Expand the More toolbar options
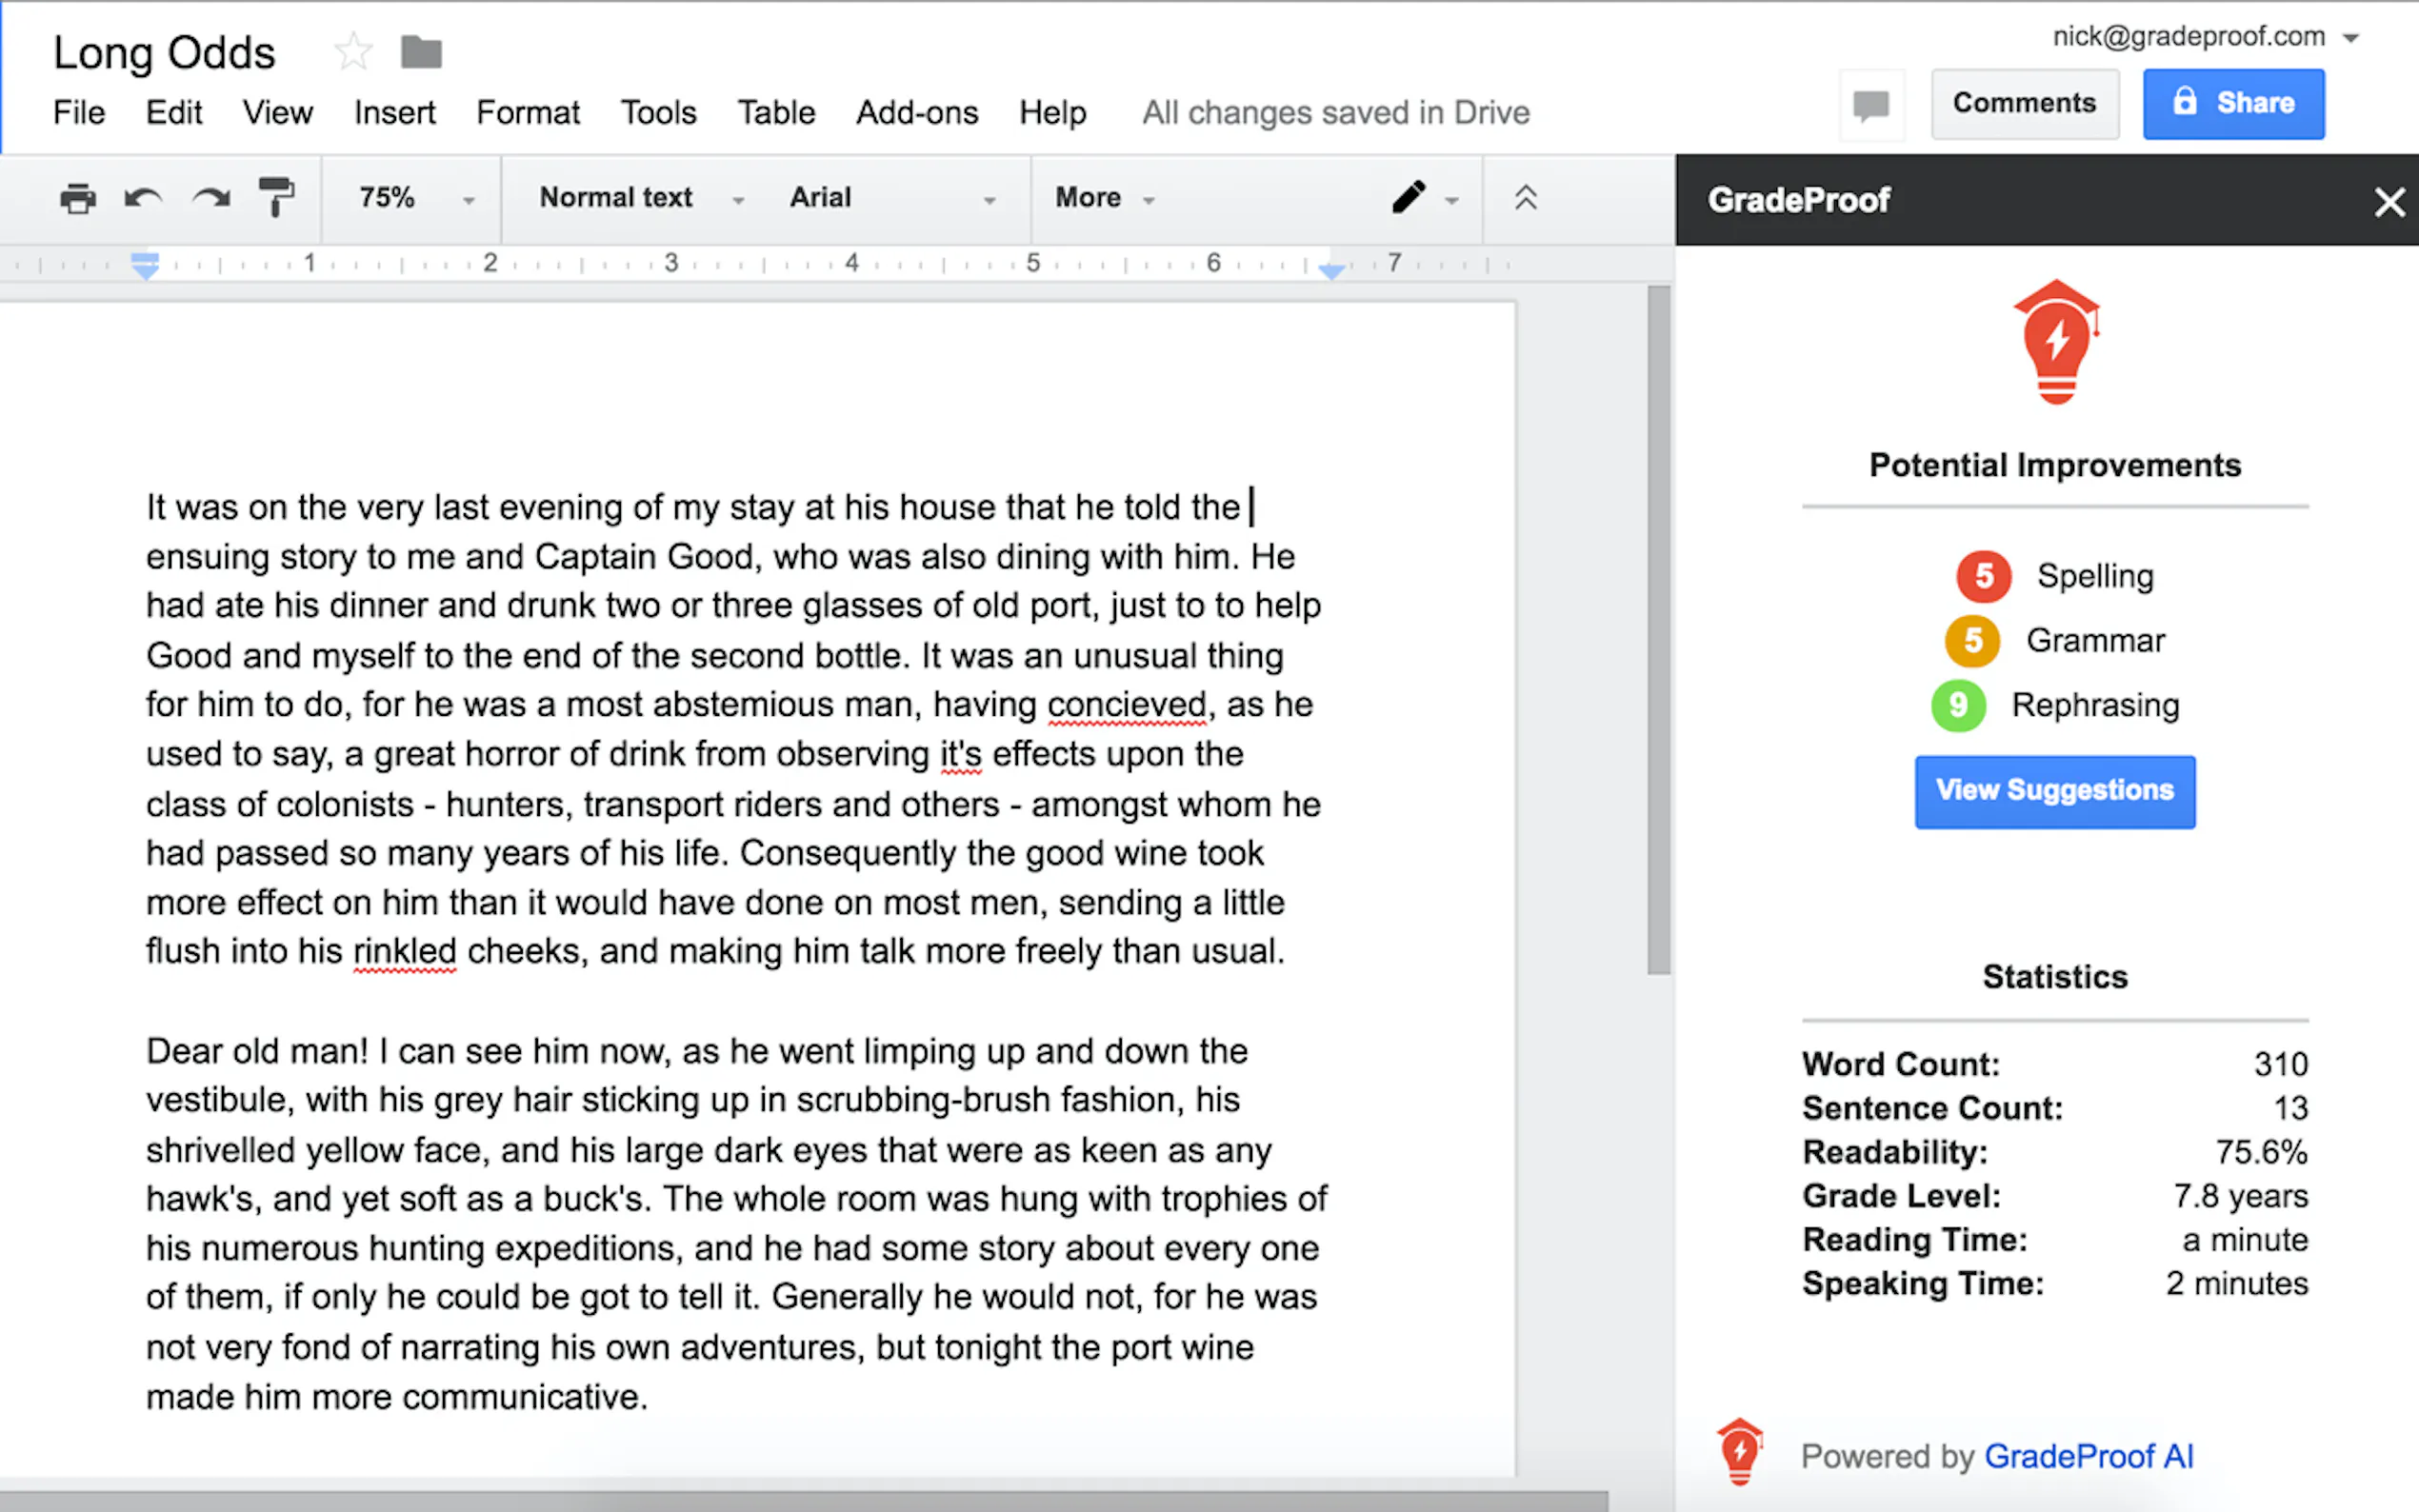The height and width of the screenshot is (1512, 2419). 1104,198
